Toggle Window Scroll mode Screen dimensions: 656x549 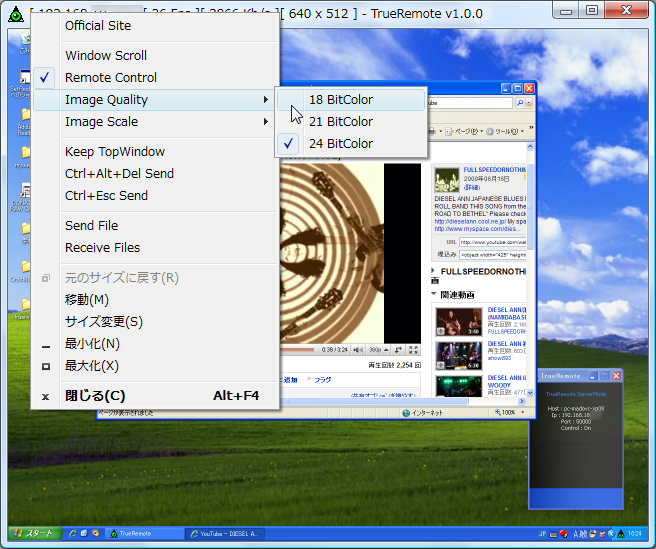click(155, 56)
